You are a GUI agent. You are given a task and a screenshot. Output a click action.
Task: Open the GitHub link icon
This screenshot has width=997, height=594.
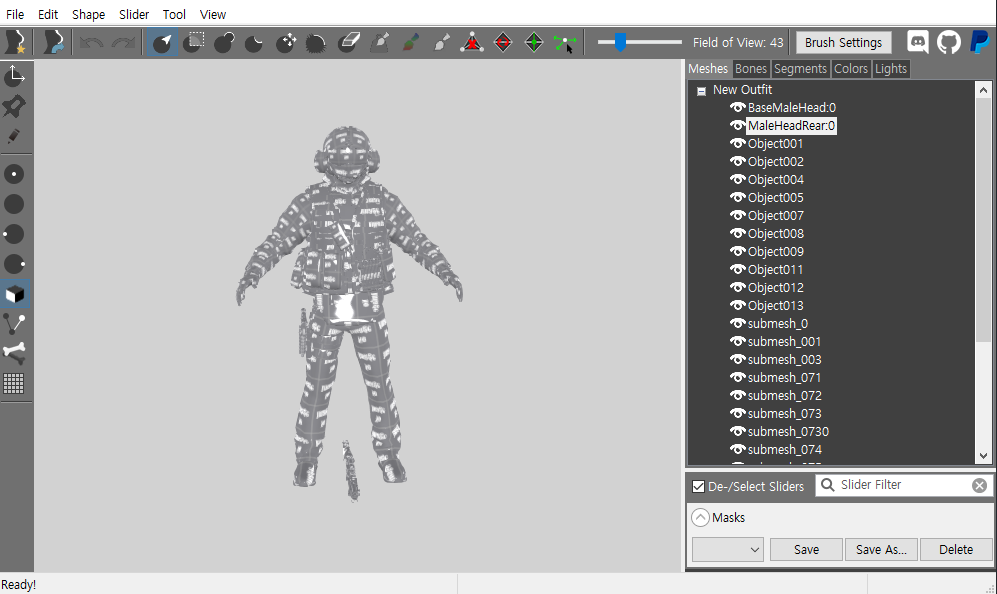(x=948, y=42)
